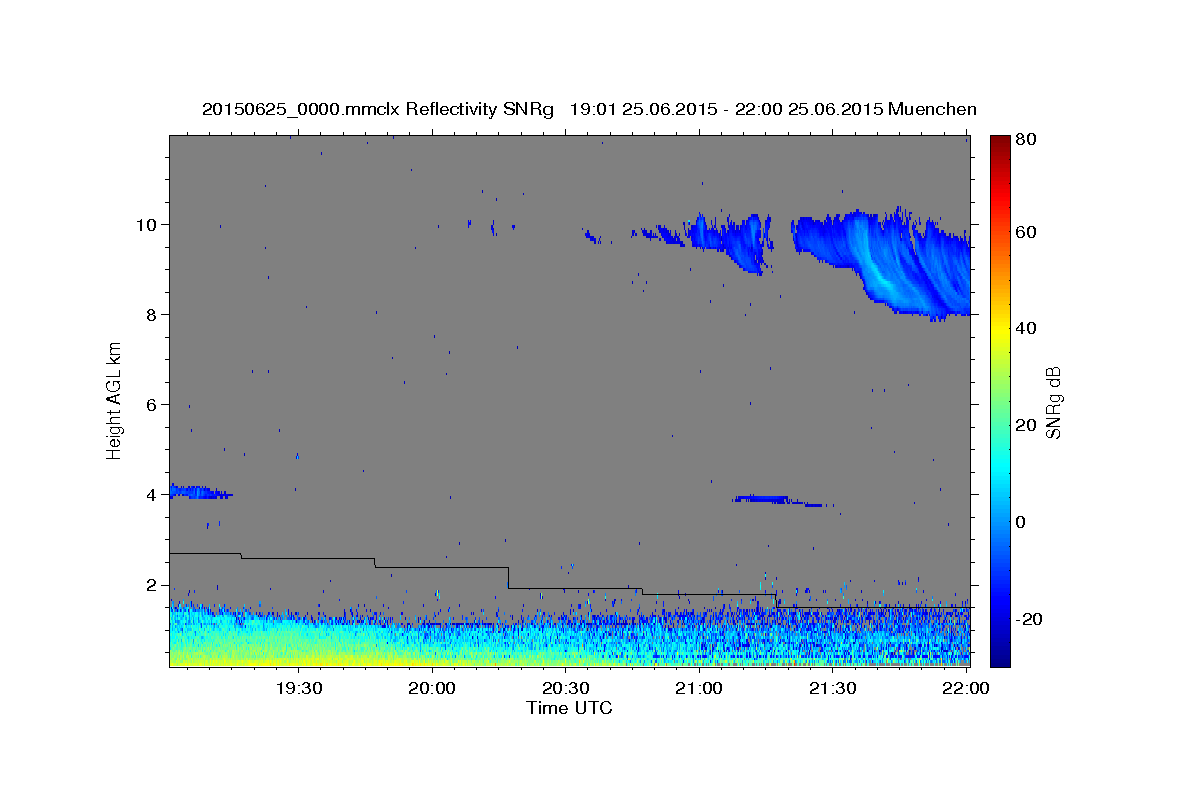This screenshot has height=800, width=1200.
Task: Click the yellow band of the colorbar
Action: (1000, 329)
